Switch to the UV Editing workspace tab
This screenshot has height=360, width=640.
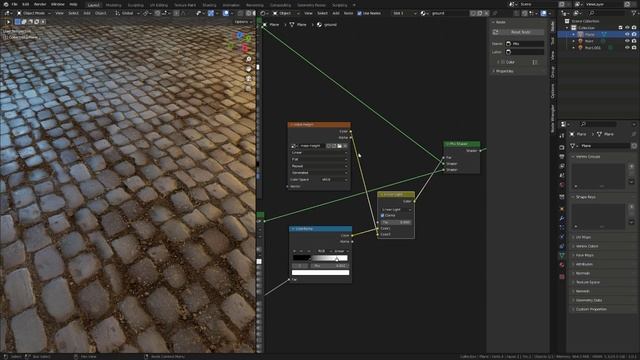159,5
